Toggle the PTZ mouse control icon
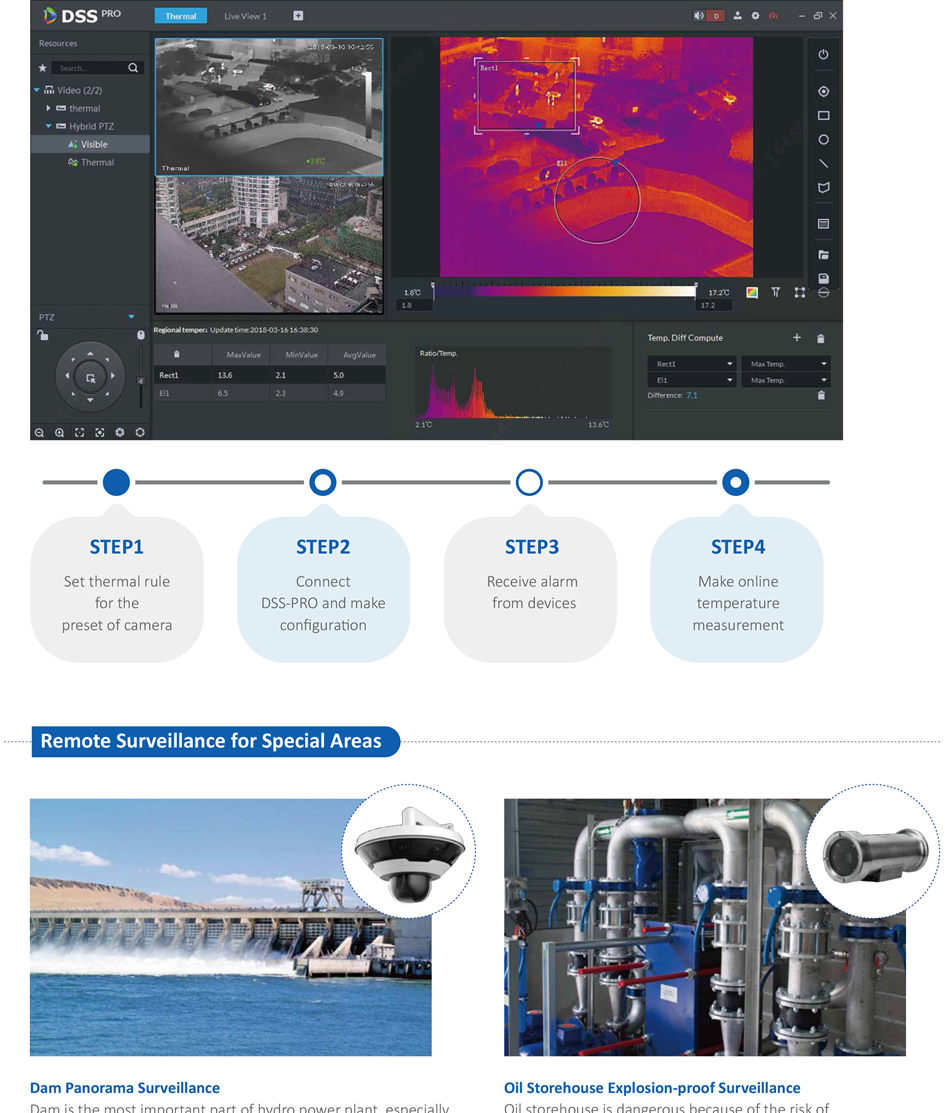The image size is (950, 1113). (x=141, y=335)
